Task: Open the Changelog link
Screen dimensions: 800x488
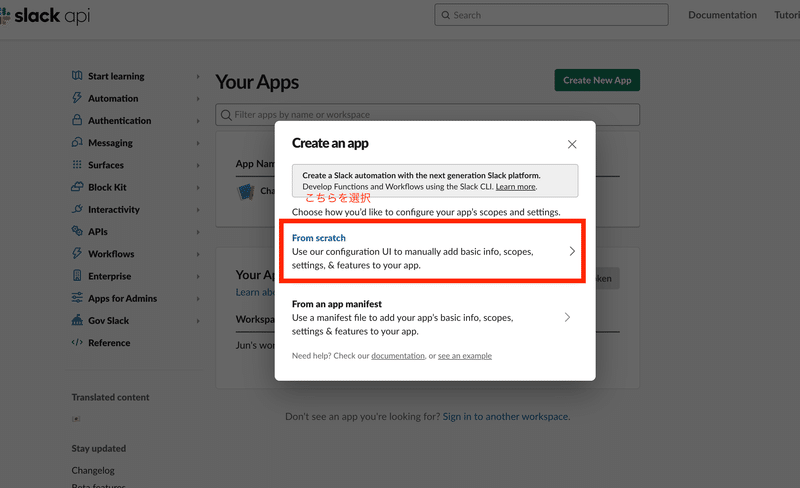Action: coord(93,471)
